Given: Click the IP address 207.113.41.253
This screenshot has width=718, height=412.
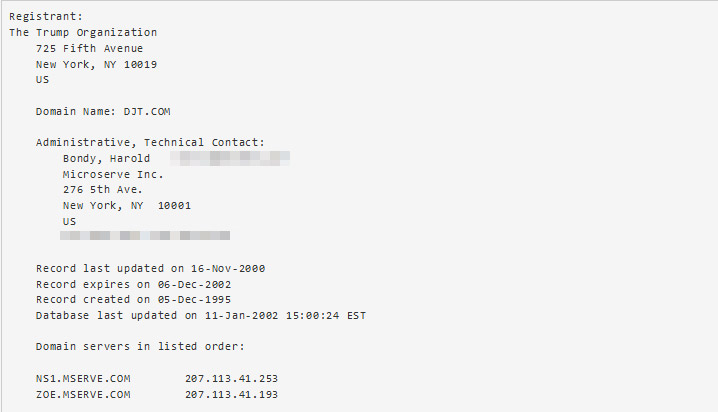Looking at the screenshot, I should [231, 379].
